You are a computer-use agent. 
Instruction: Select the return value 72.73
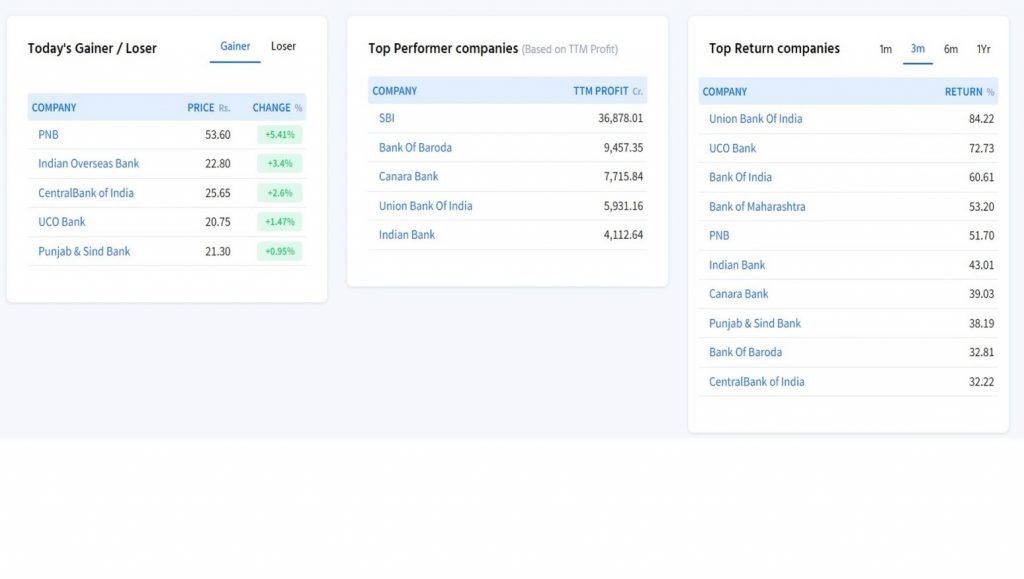982,148
